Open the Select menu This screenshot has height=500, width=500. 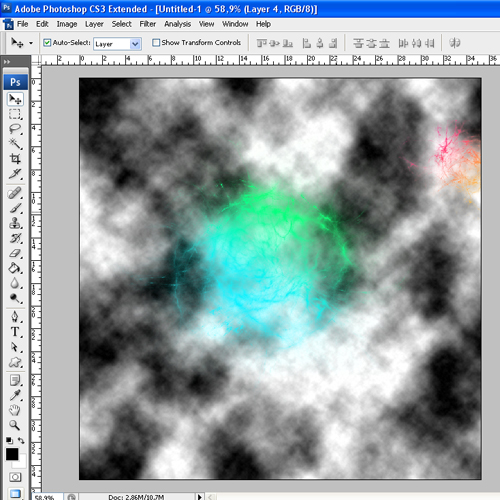click(x=122, y=24)
